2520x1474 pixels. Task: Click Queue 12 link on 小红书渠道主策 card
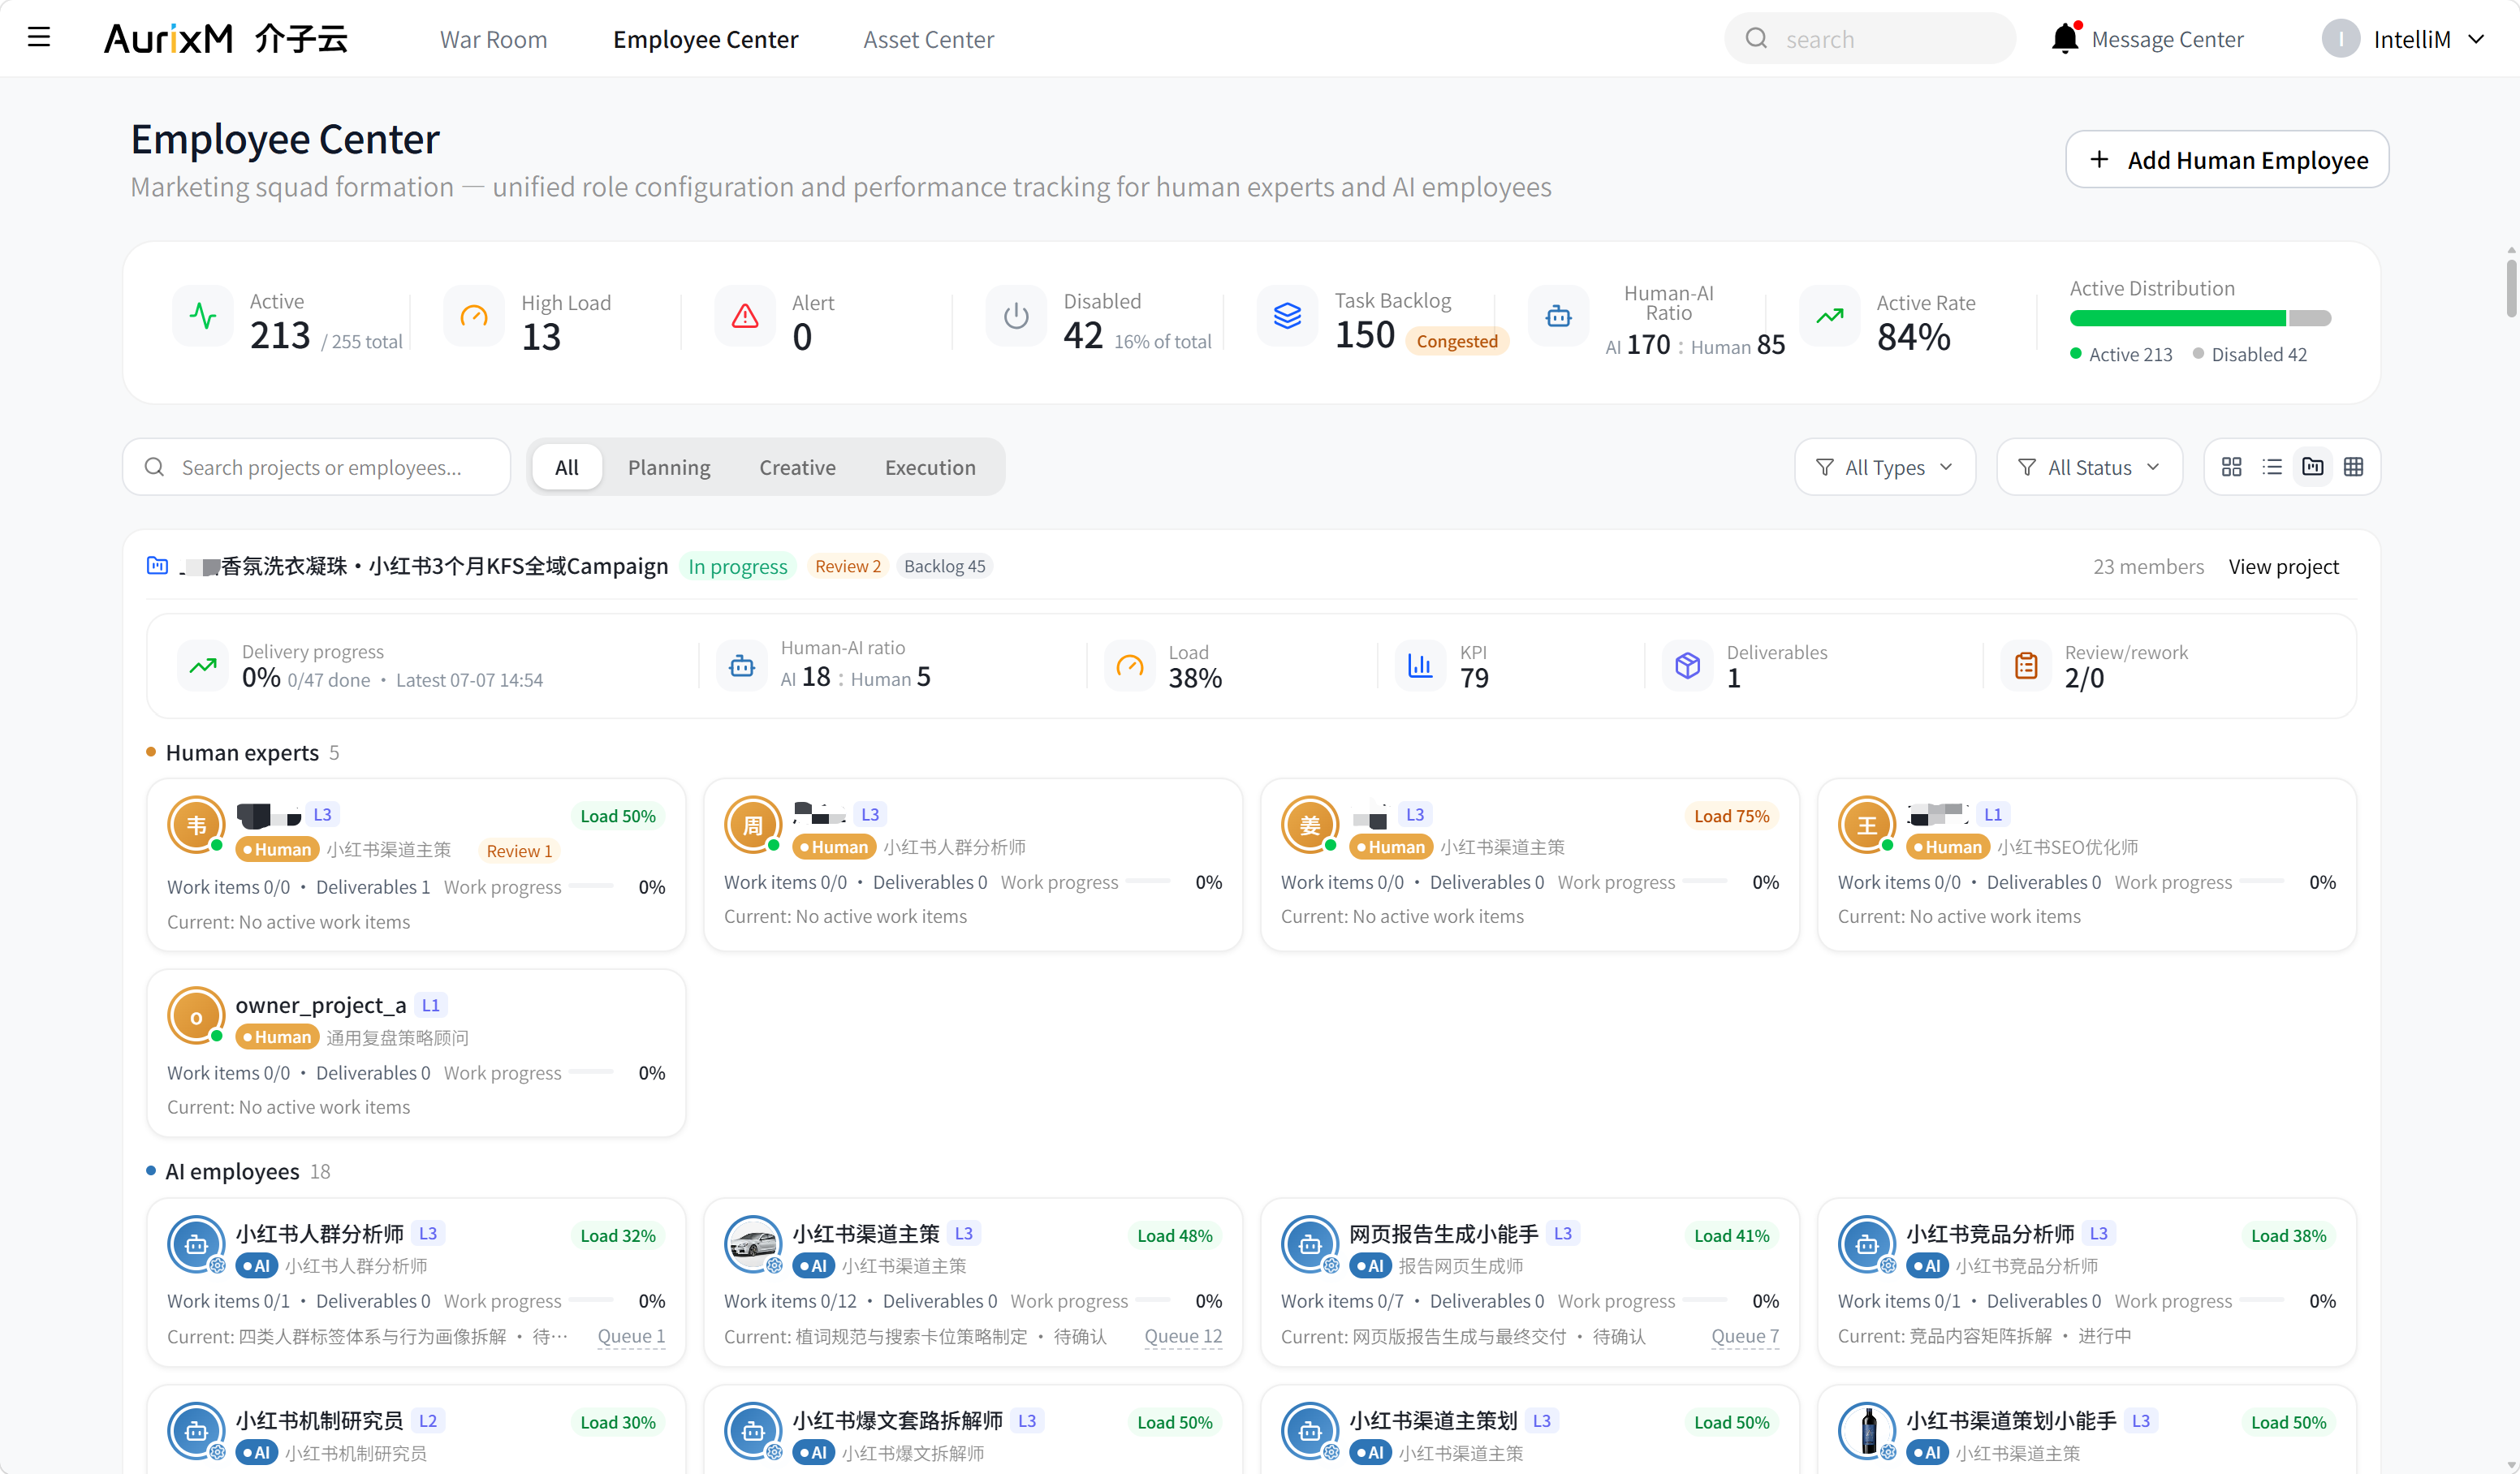1183,1336
